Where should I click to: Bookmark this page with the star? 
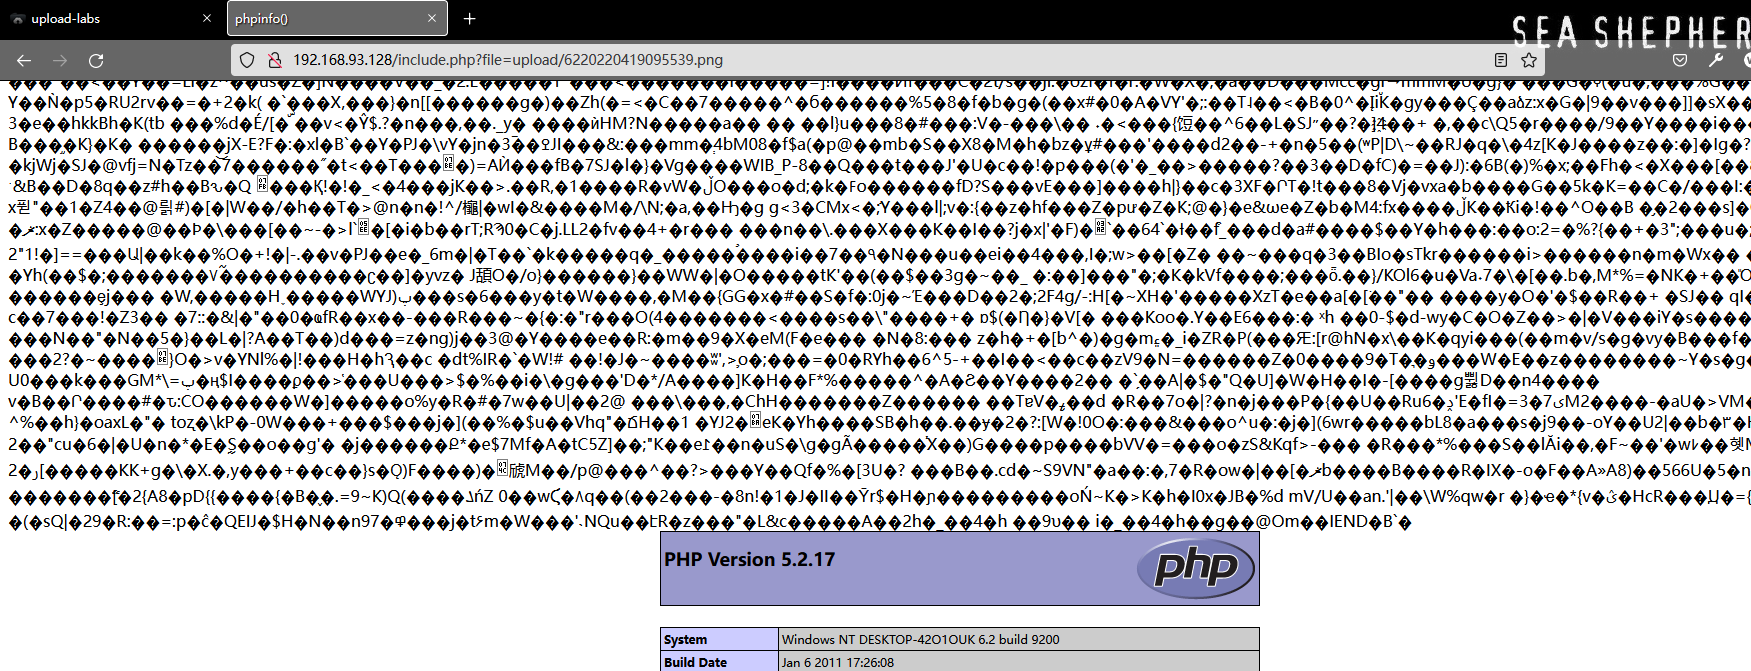click(1529, 60)
